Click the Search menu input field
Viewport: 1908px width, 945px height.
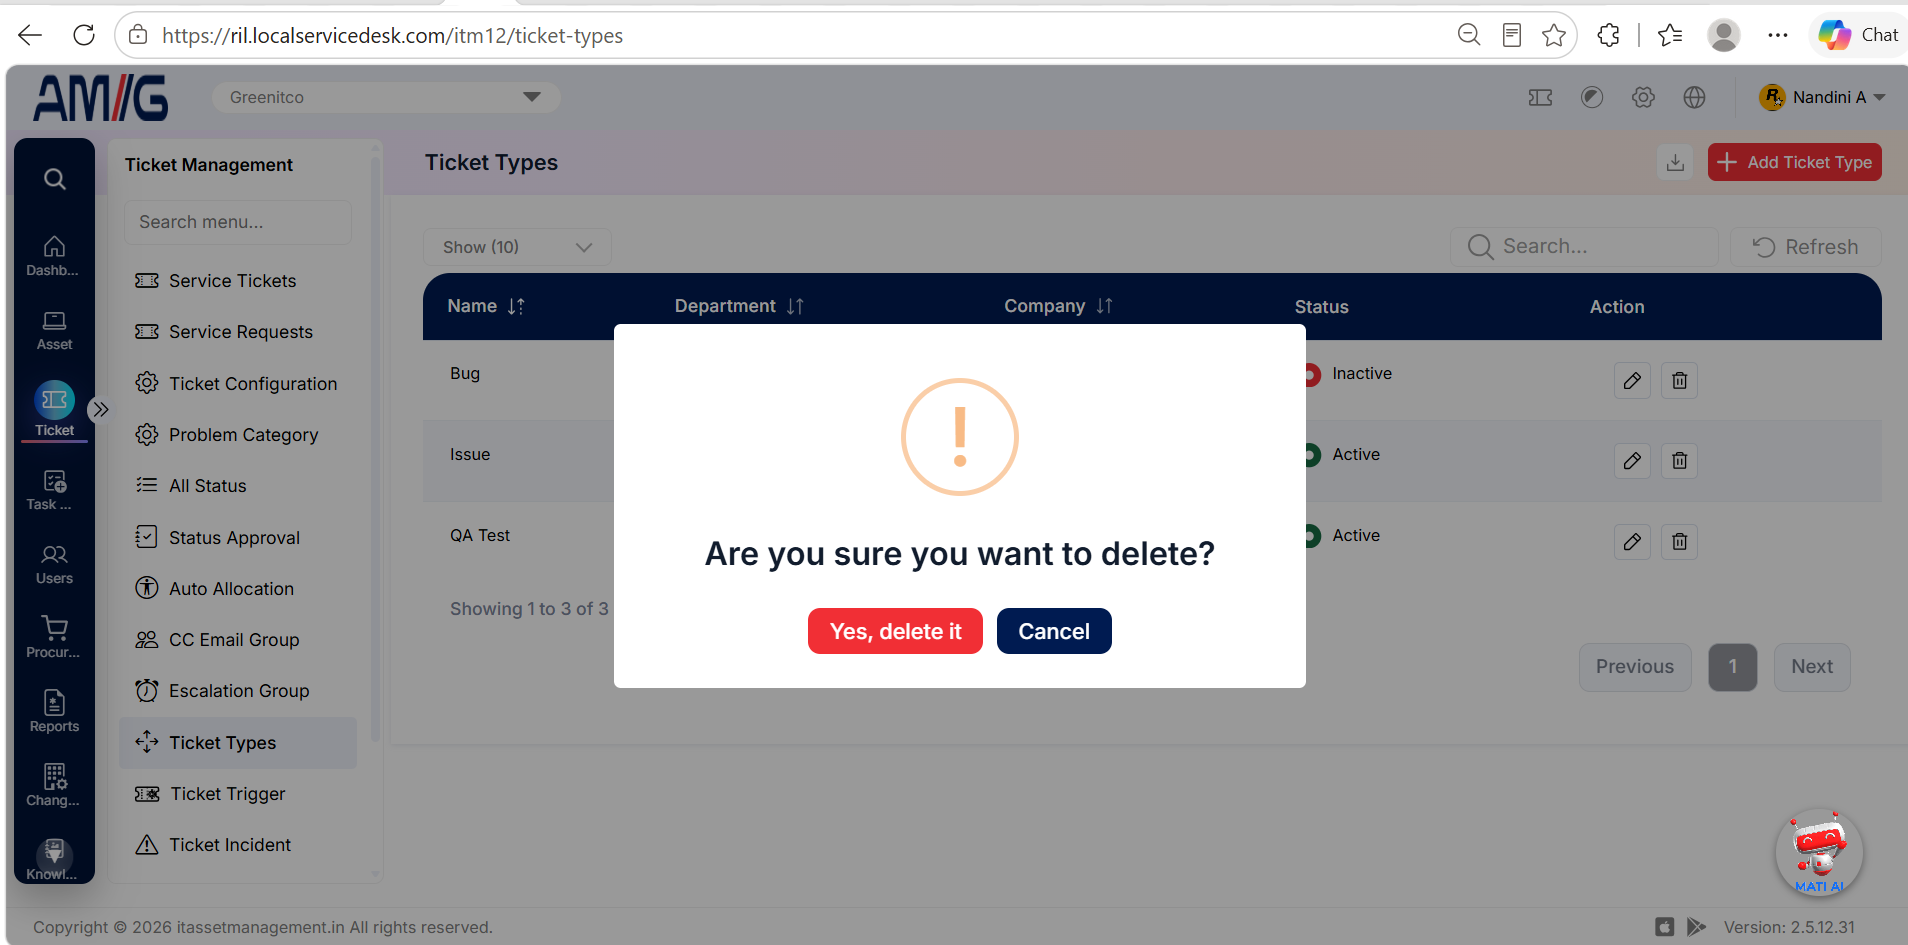coord(238,222)
